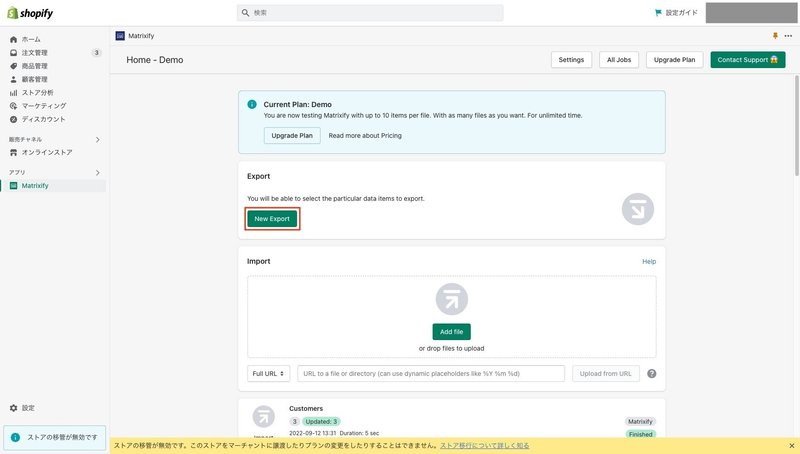This screenshot has height=454, width=800.
Task: Click the info icon in the Current Plan banner
Action: 252,104
